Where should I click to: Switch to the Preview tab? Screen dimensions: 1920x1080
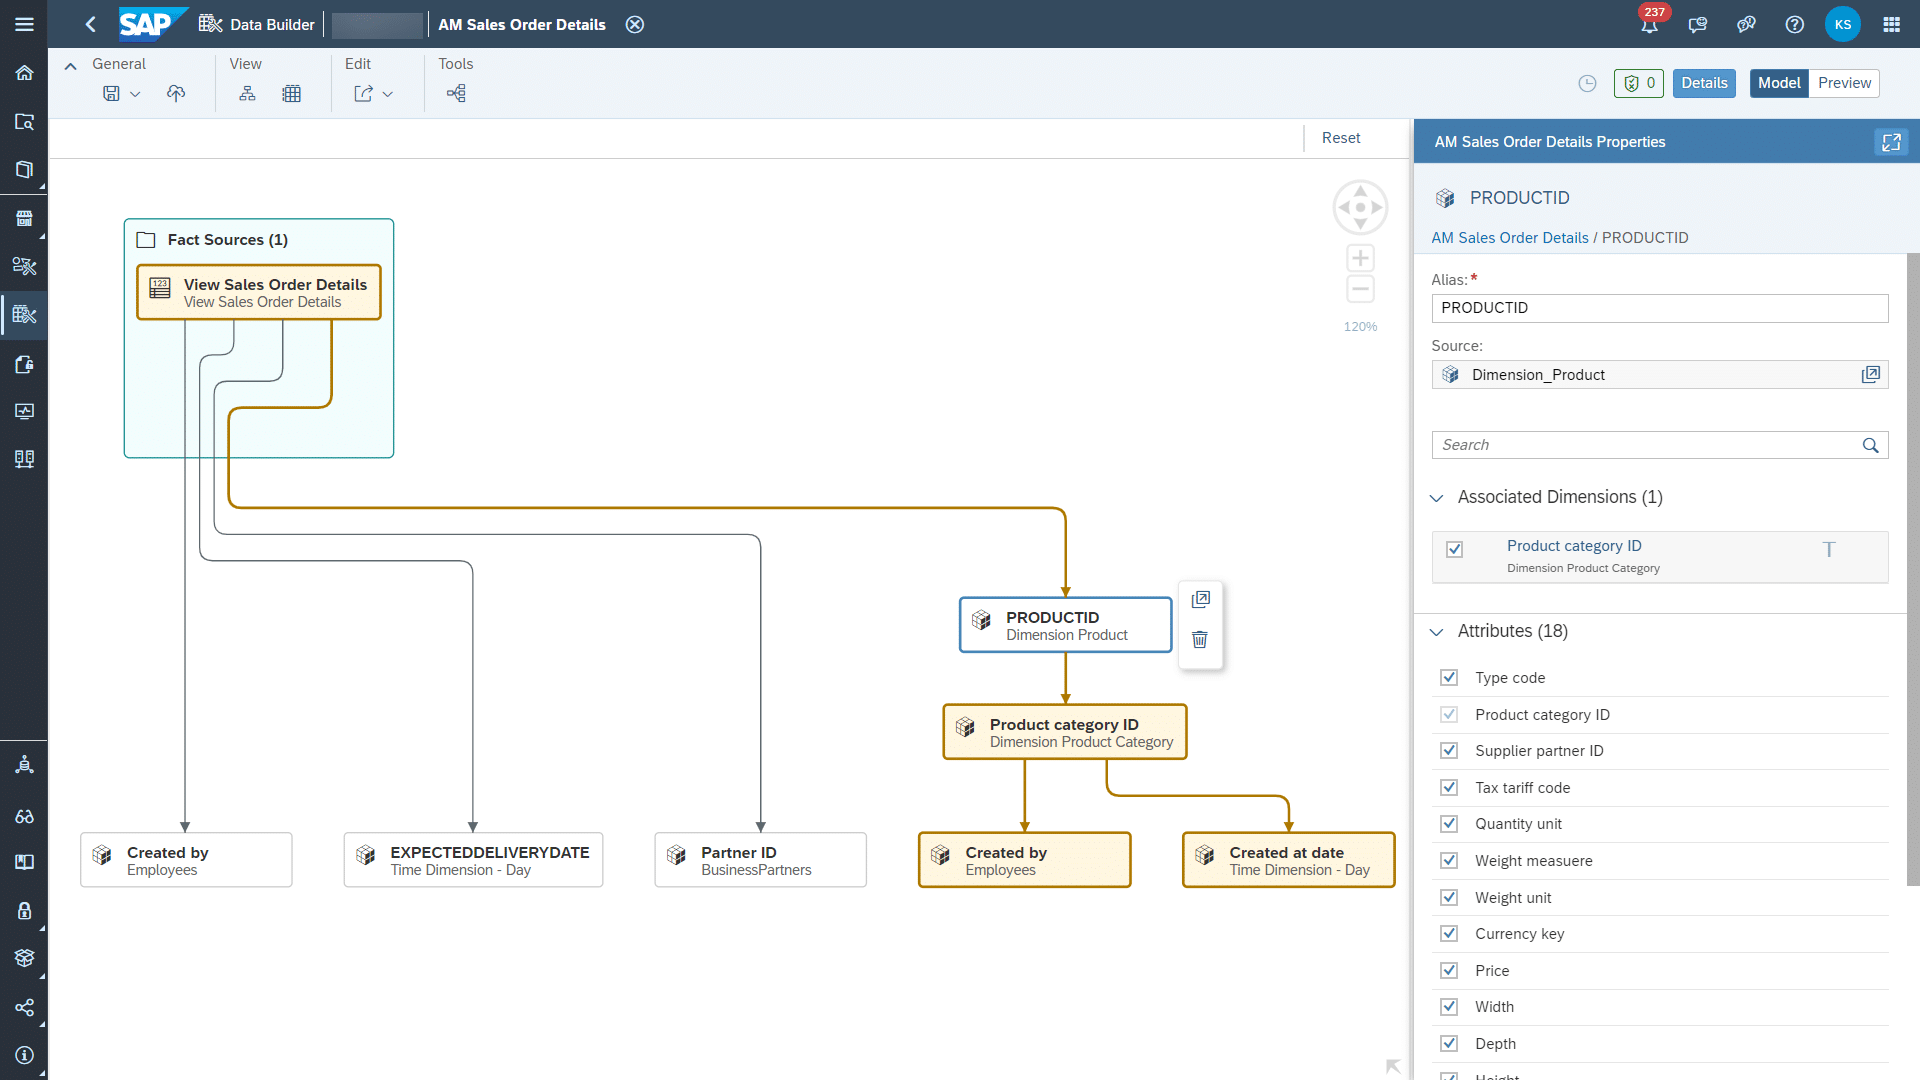(1845, 82)
